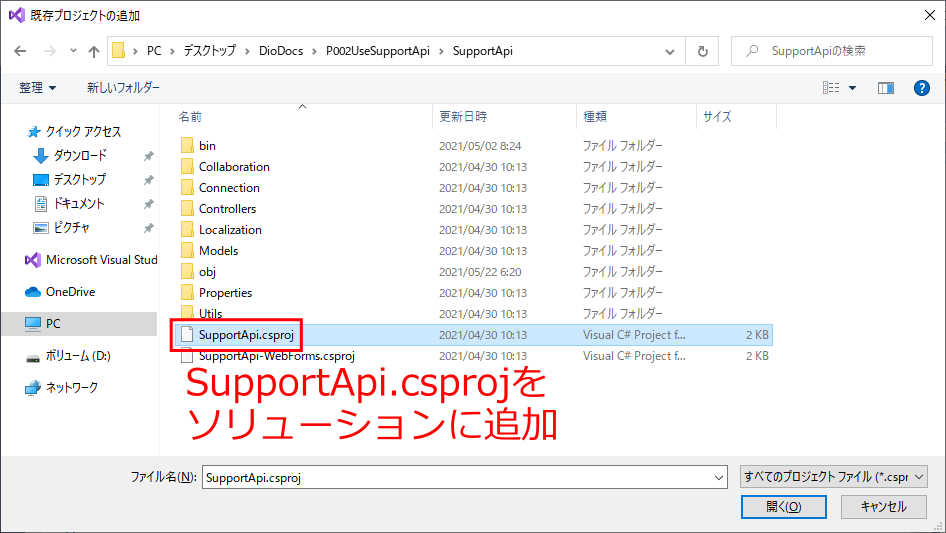This screenshot has width=946, height=533.
Task: Open help with the question mark icon
Action: pos(921,88)
